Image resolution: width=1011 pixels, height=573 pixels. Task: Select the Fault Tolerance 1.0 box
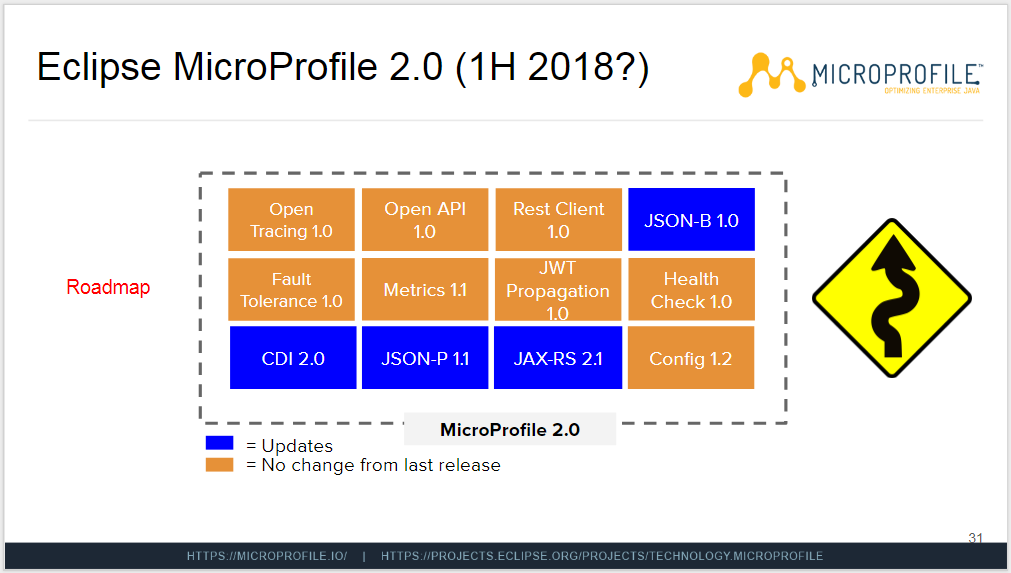(291, 289)
